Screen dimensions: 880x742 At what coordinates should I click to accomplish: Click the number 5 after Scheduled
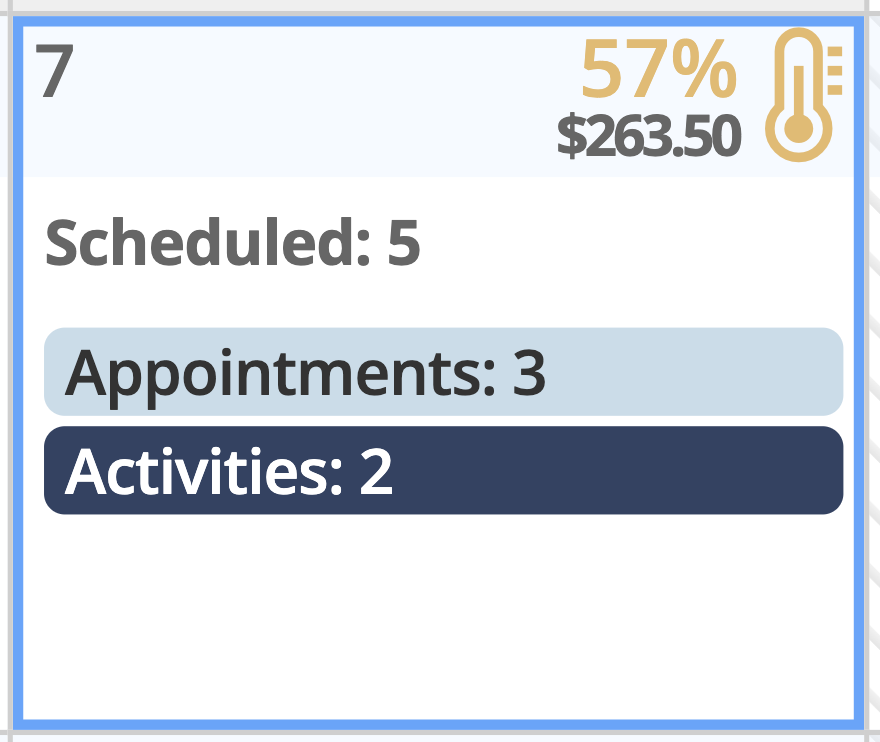[403, 243]
